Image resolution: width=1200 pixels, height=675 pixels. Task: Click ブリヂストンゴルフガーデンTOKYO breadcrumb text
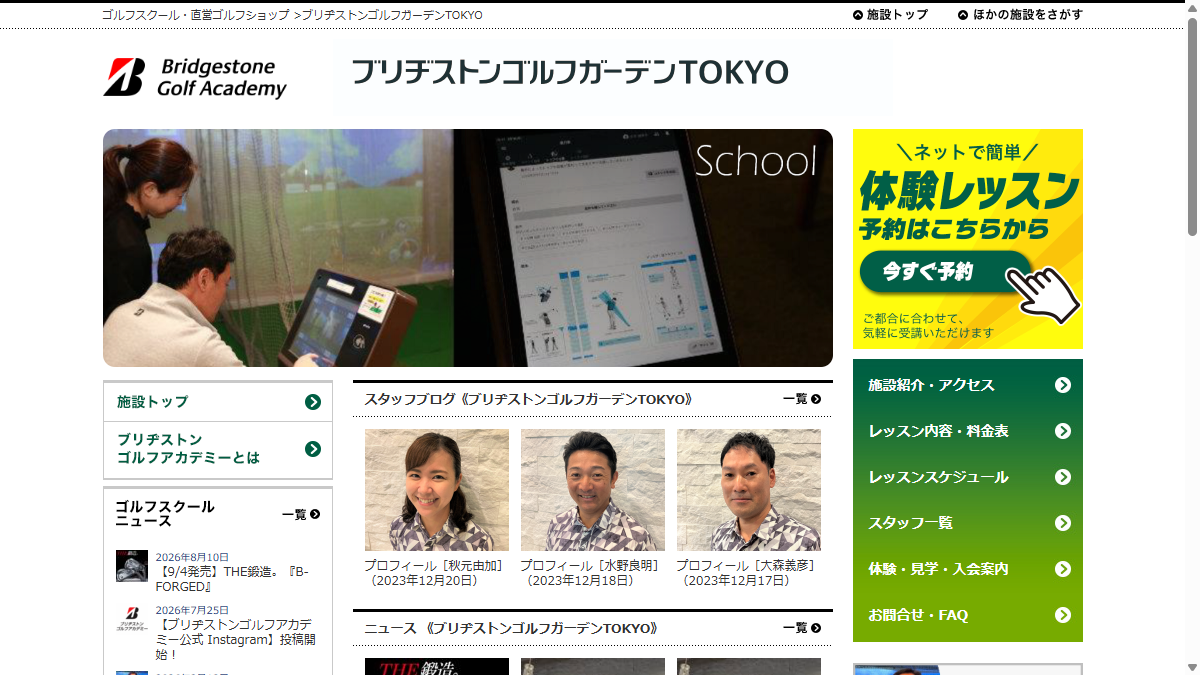391,15
